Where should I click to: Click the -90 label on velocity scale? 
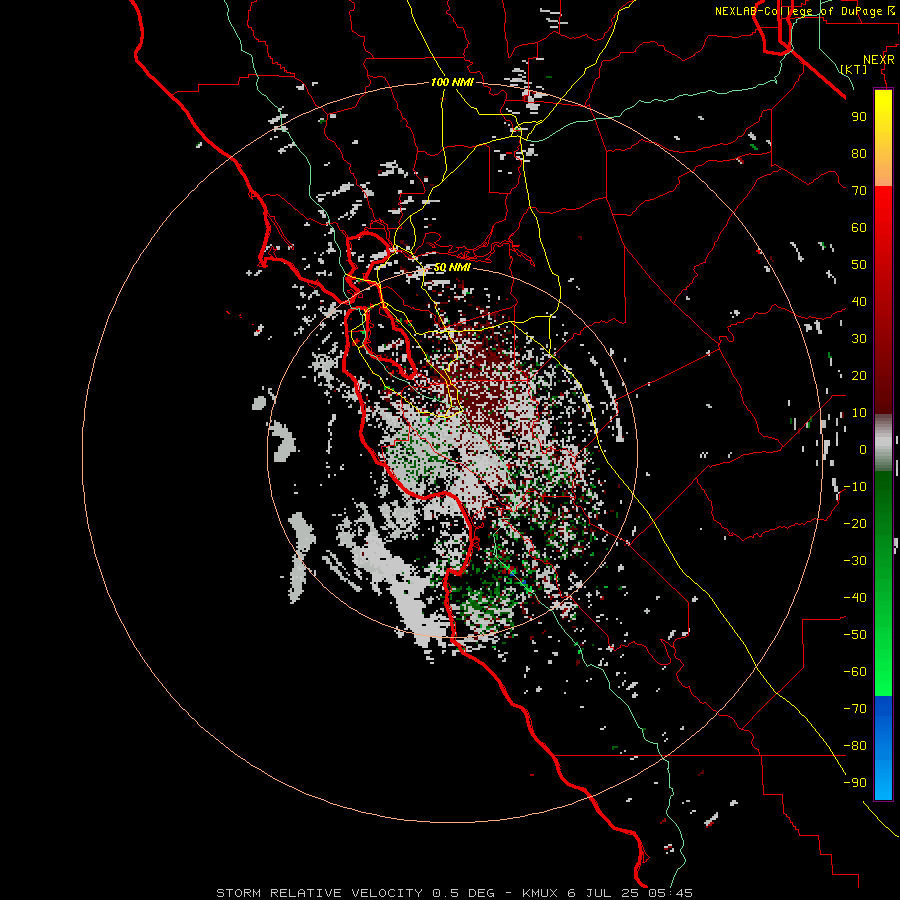855,783
